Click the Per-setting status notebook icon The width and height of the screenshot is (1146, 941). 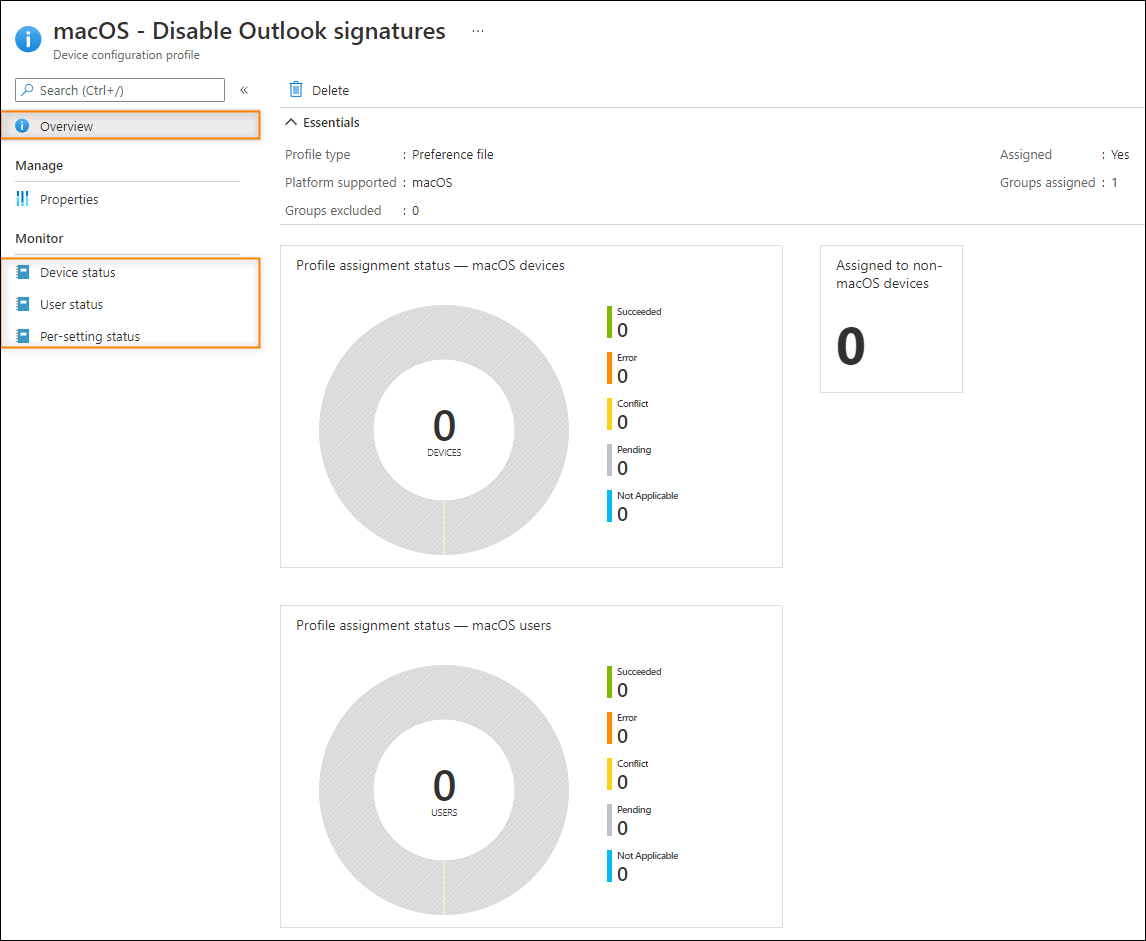coord(23,336)
